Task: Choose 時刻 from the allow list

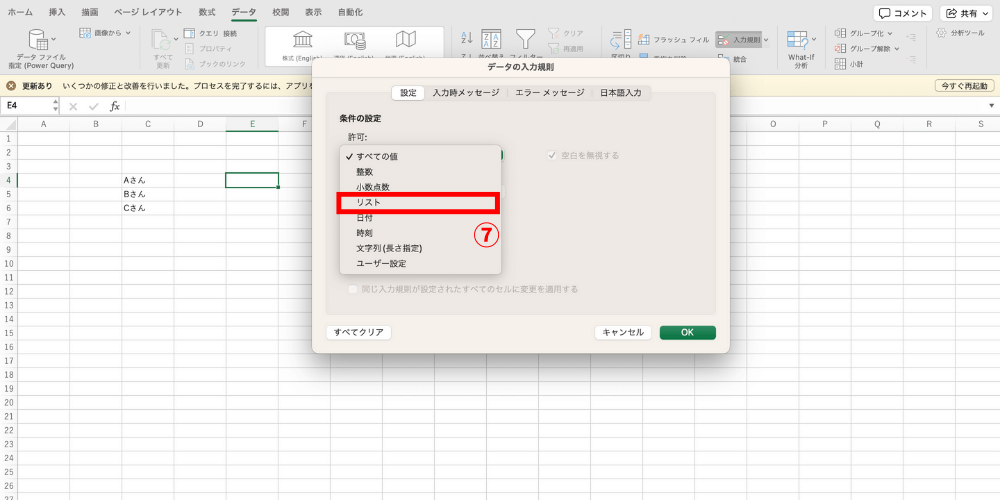Action: pyautogui.click(x=420, y=233)
